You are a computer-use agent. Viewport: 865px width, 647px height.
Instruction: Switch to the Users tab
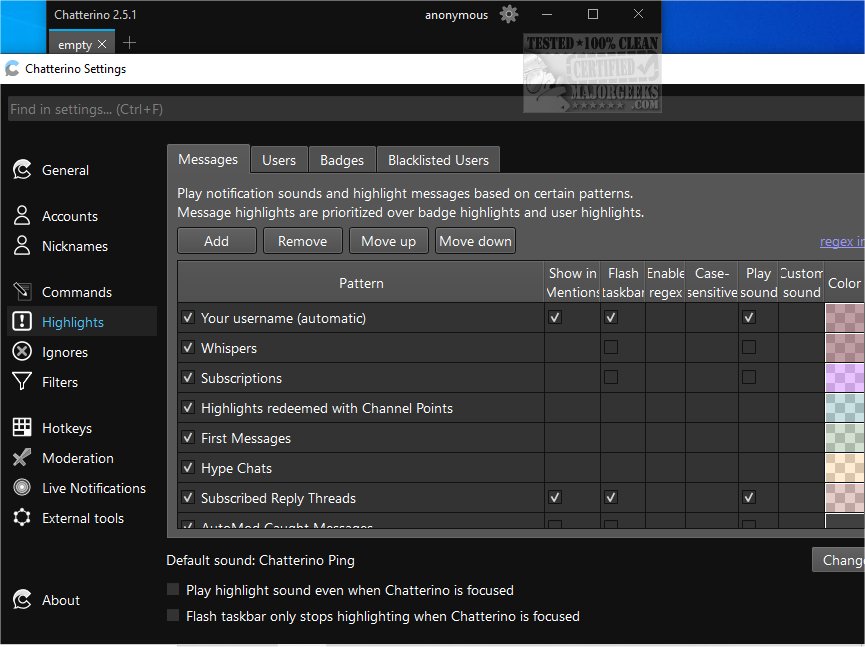coord(279,160)
